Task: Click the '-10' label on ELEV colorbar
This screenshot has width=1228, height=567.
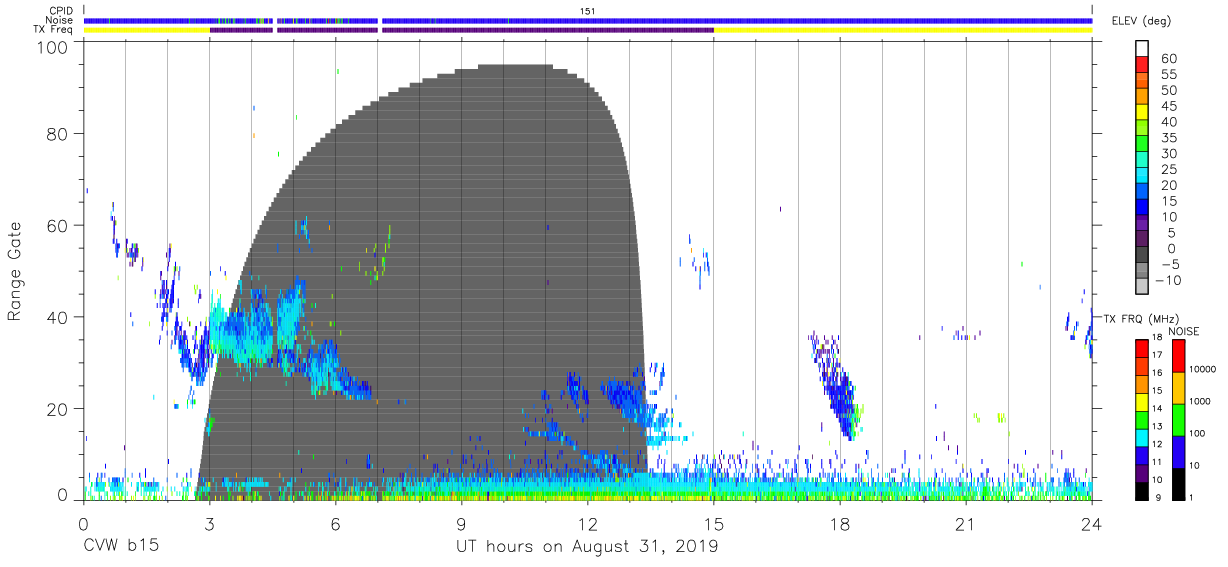Action: click(x=1167, y=280)
